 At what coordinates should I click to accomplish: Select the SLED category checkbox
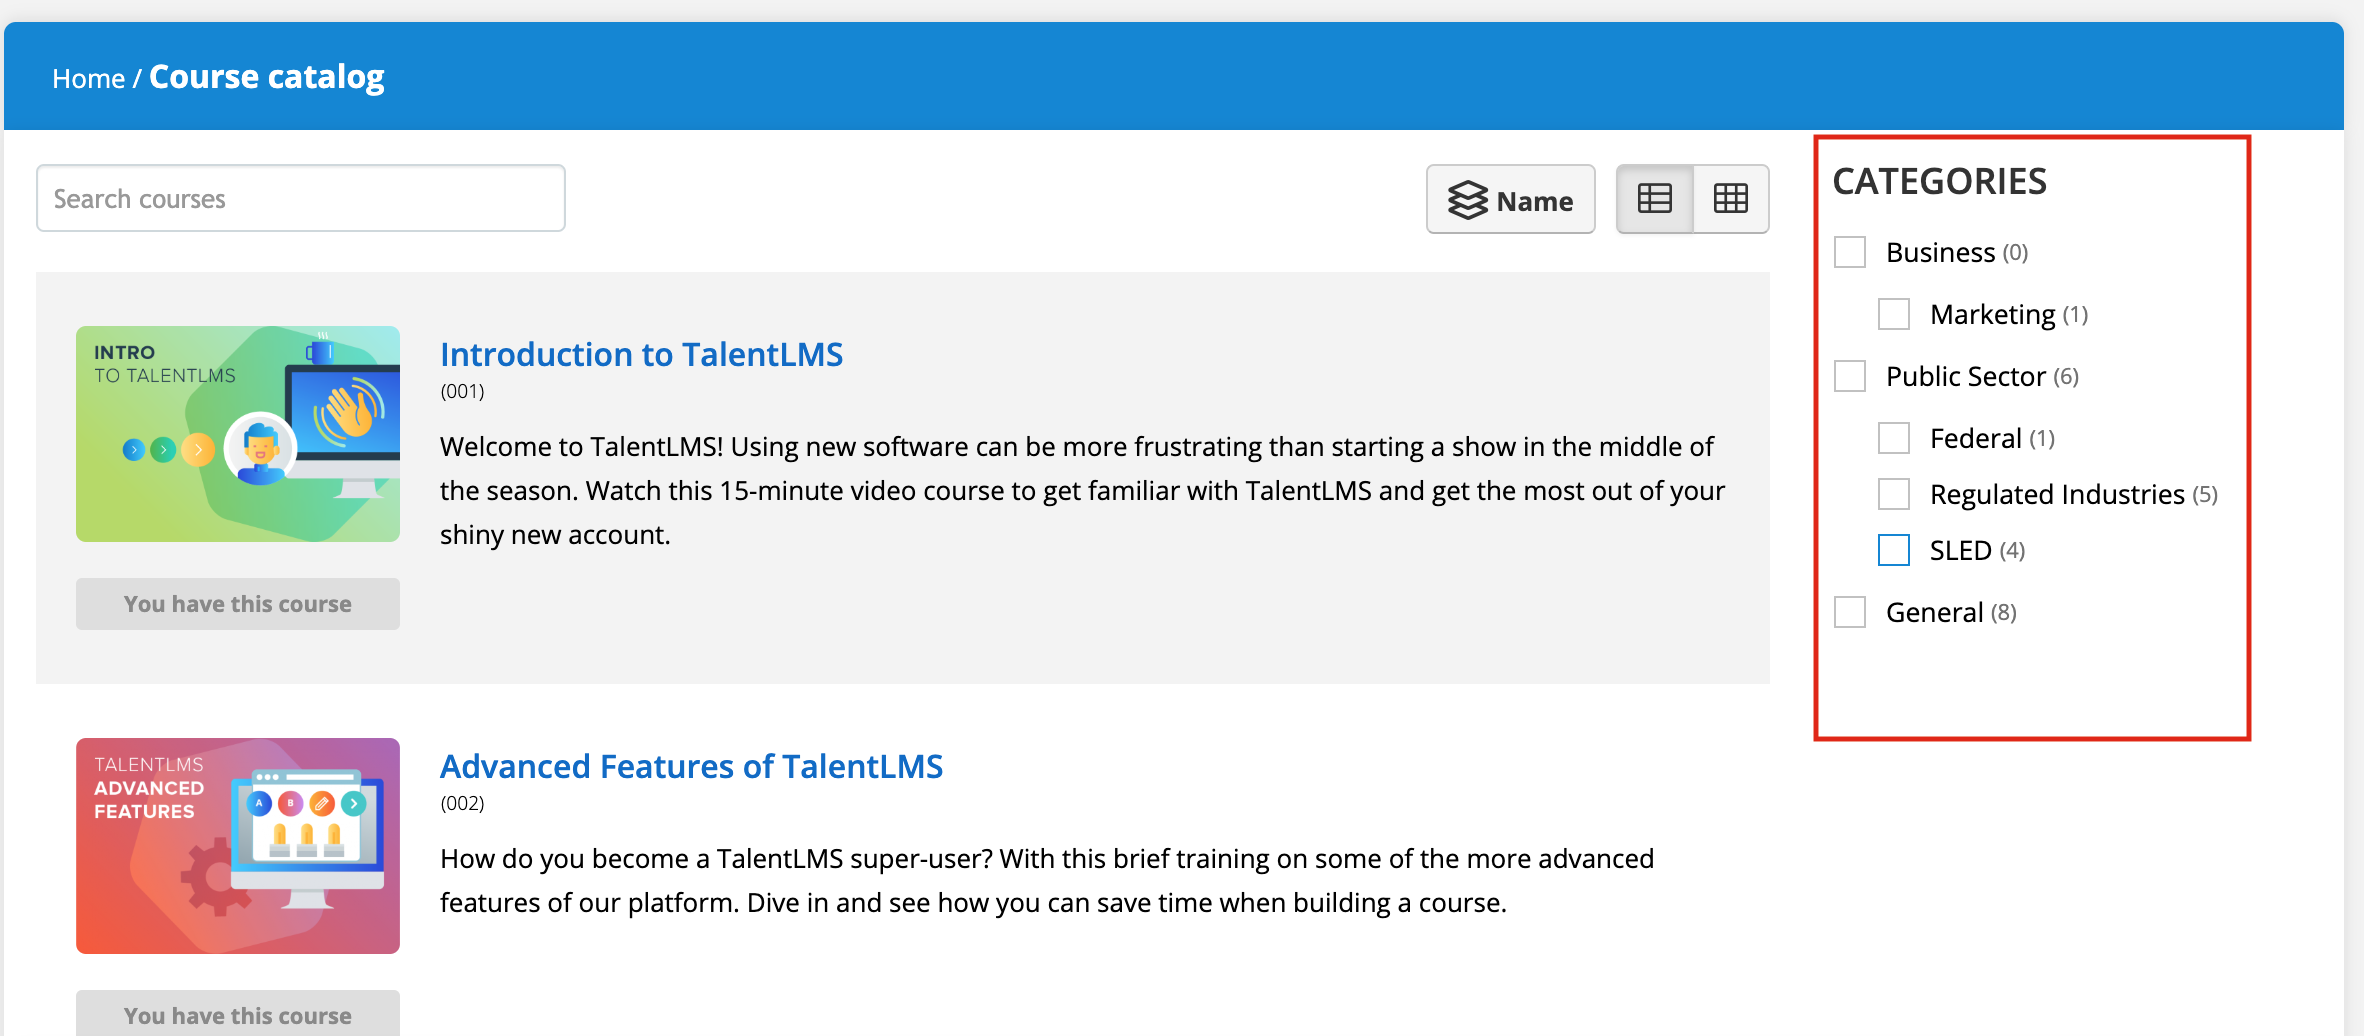pyautogui.click(x=1894, y=550)
